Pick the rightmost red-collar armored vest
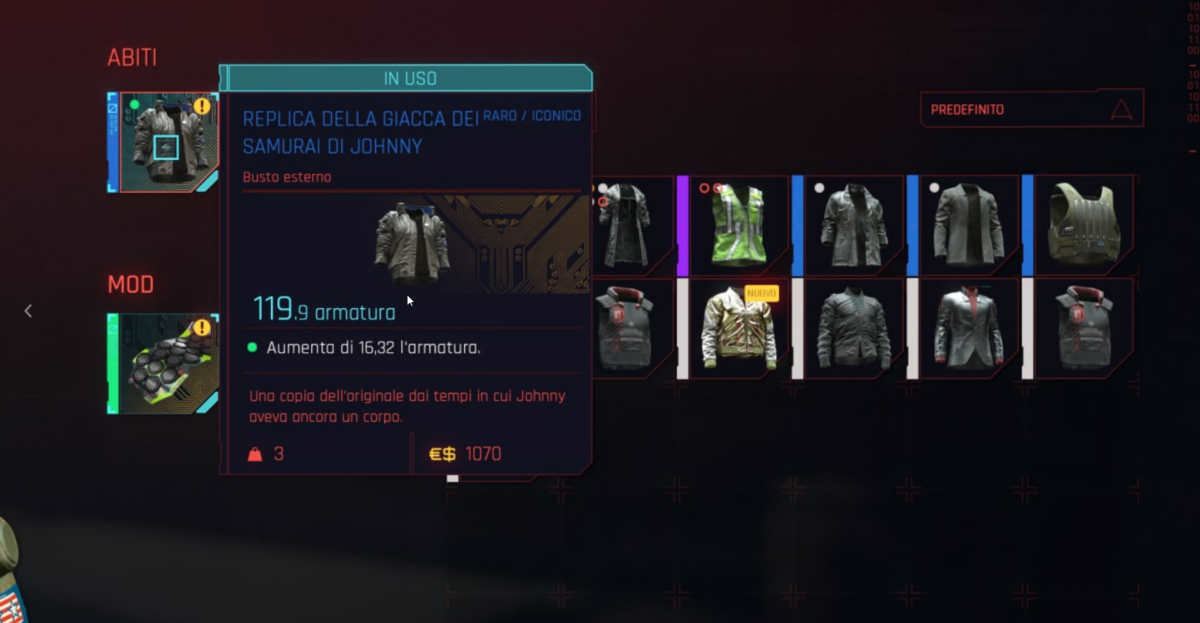The height and width of the screenshot is (623, 1200). point(1083,329)
